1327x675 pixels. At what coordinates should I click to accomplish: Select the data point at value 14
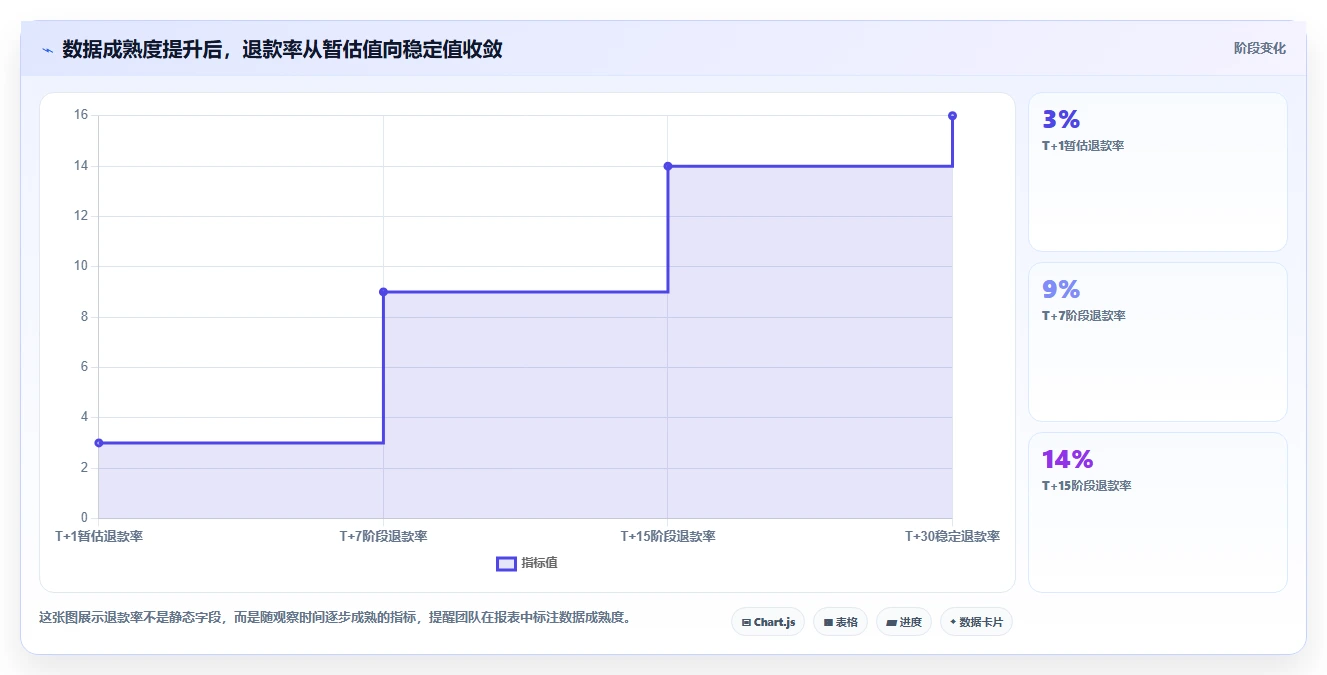point(668,166)
